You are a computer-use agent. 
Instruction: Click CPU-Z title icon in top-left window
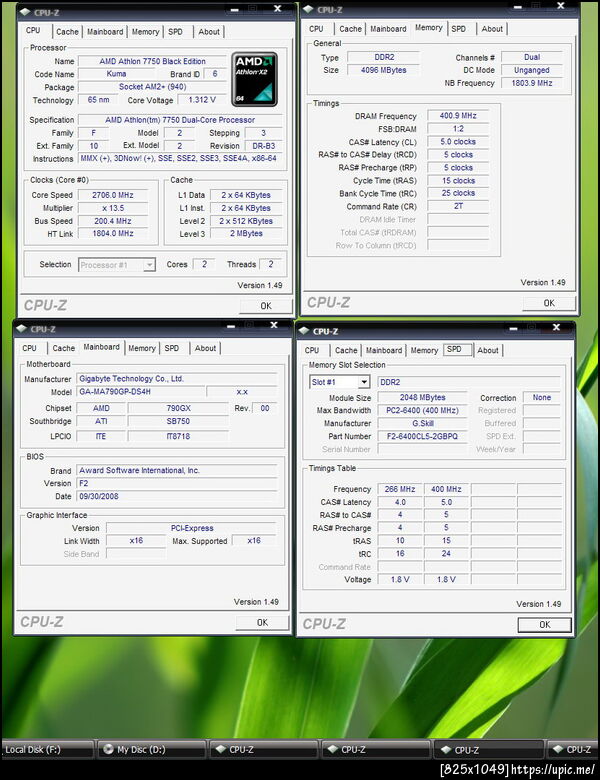point(25,12)
